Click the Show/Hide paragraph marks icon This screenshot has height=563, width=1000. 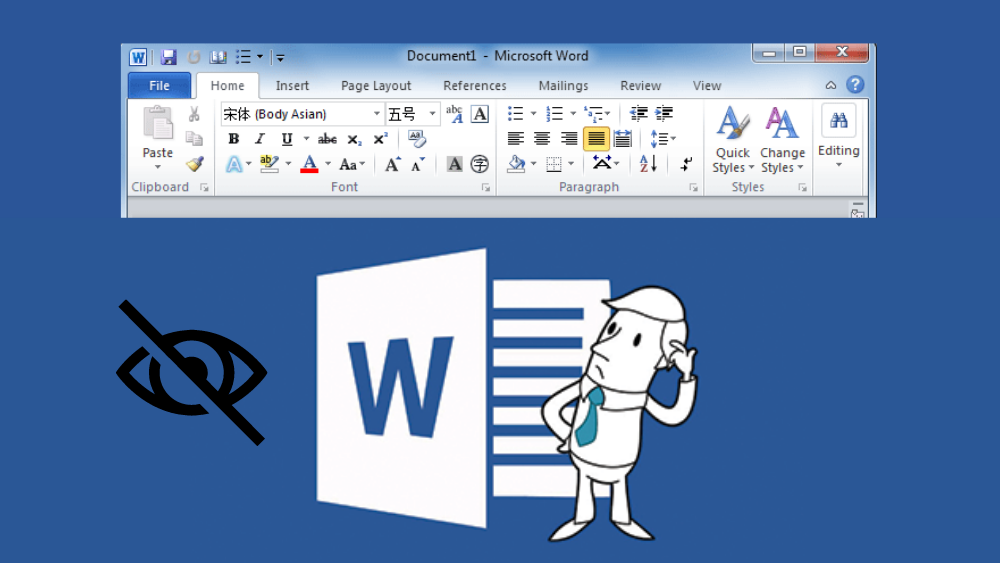[686, 164]
